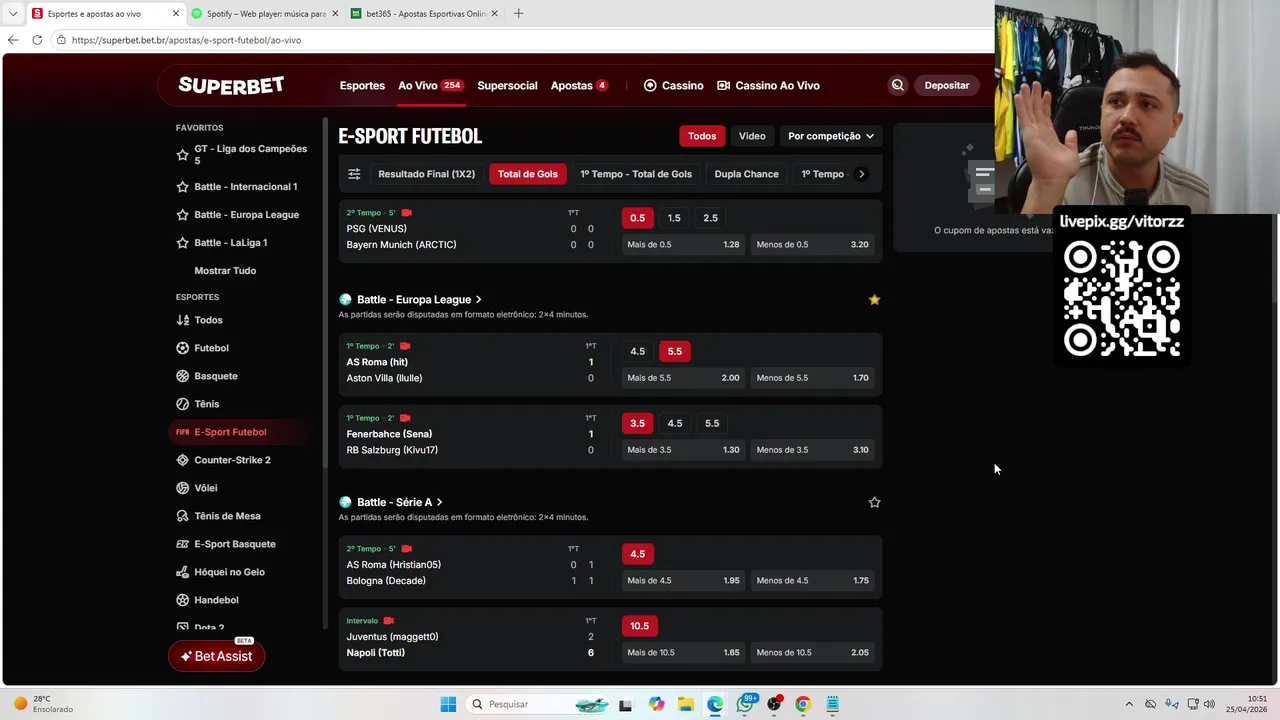
Task: Open Tênis de Mesa in sidebar
Action: tap(218, 516)
